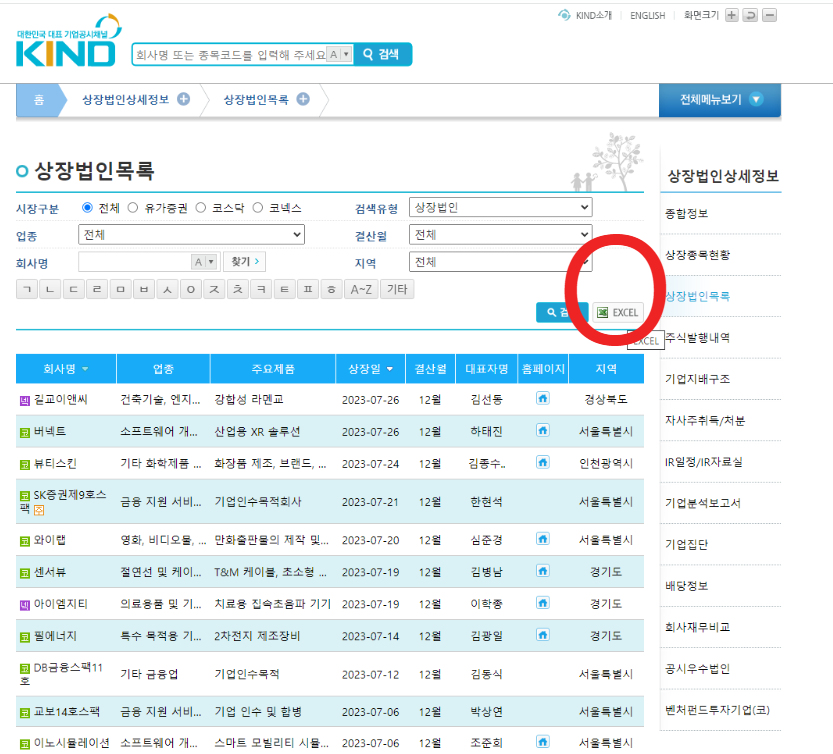Screen dimensions: 833x754
Task: Open the 결산월 dropdown
Action: pos(500,234)
